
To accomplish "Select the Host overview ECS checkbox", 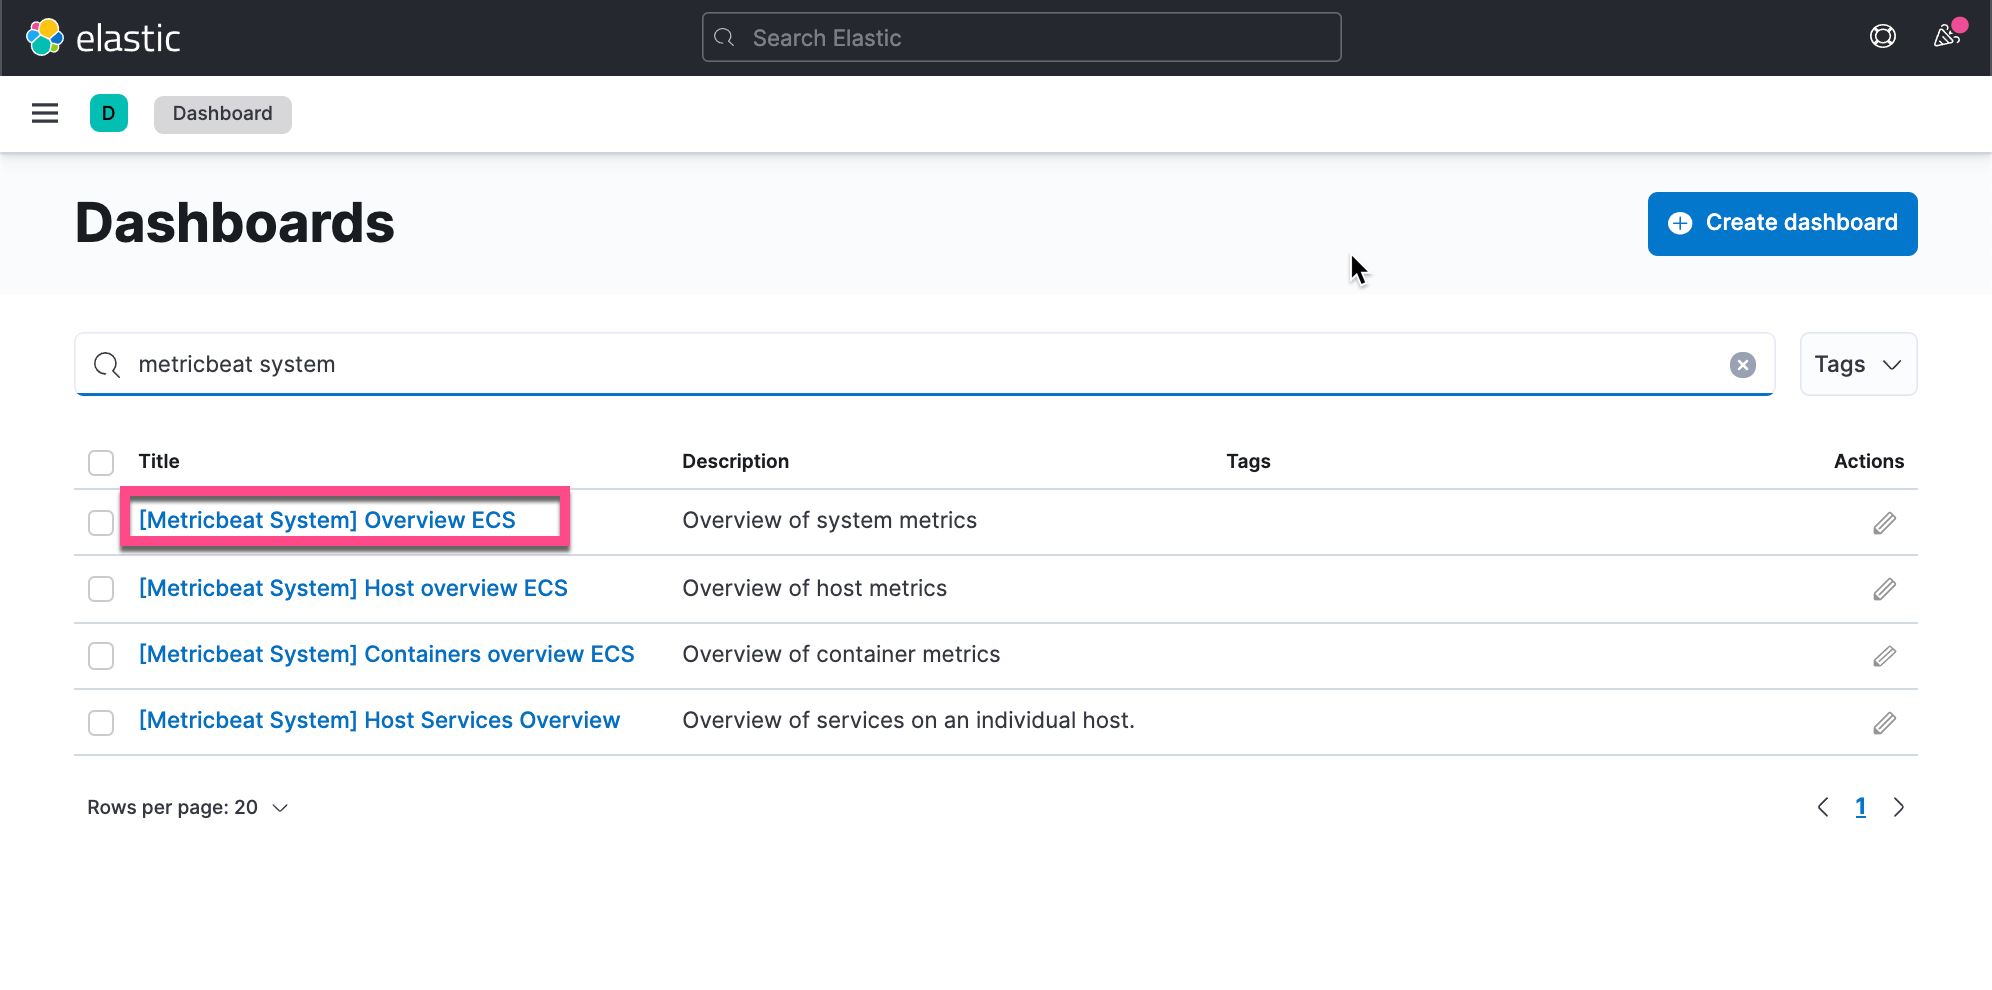I will click(x=101, y=589).
